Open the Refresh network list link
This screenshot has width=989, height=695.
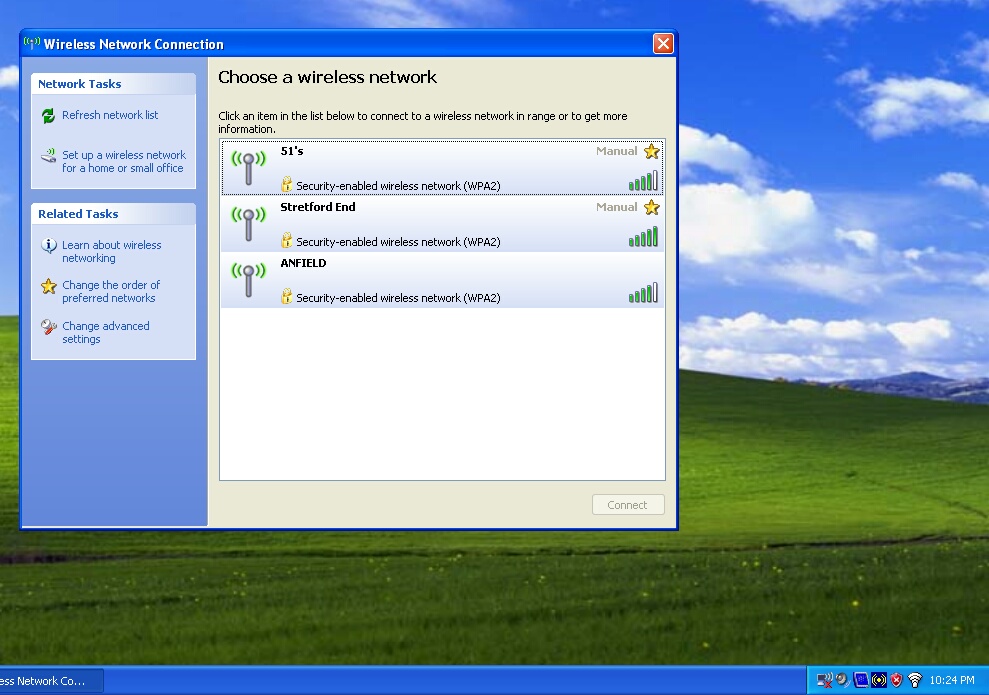pos(110,115)
